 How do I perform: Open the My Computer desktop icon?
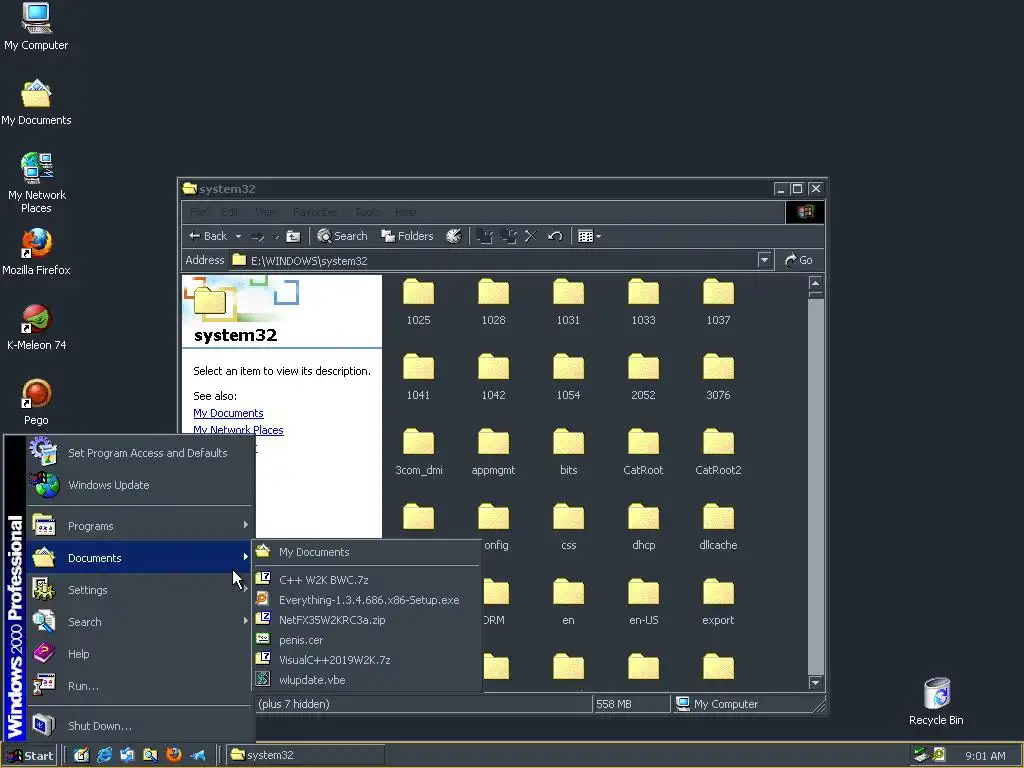(x=36, y=26)
